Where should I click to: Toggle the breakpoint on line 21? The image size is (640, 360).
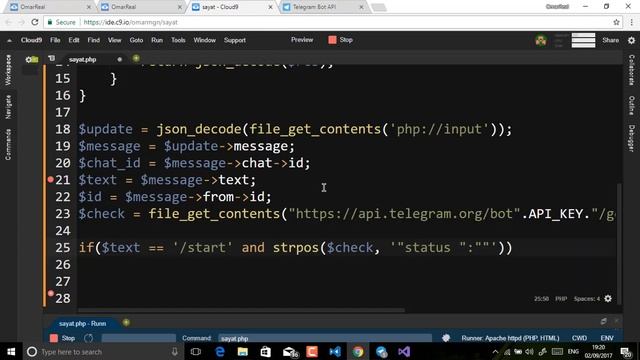tap(50, 180)
